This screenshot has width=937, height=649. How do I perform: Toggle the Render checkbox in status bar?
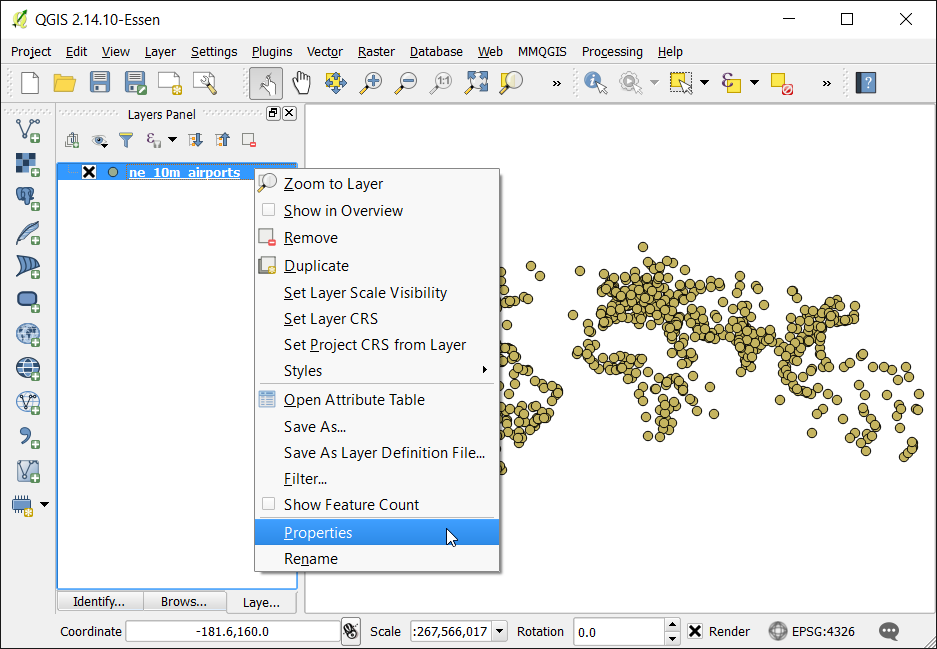point(694,631)
